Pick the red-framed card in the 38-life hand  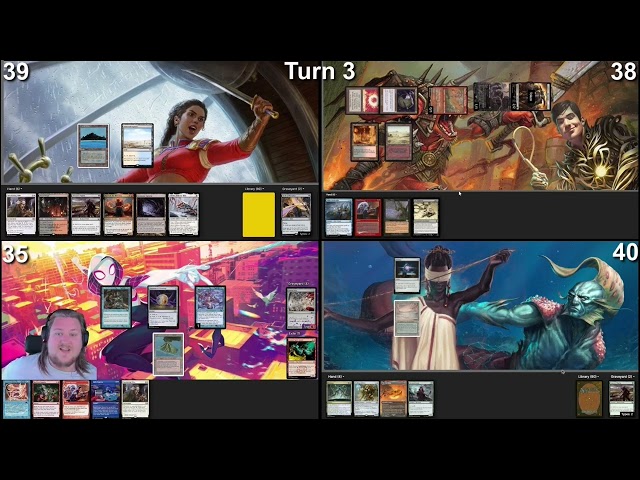(x=368, y=217)
